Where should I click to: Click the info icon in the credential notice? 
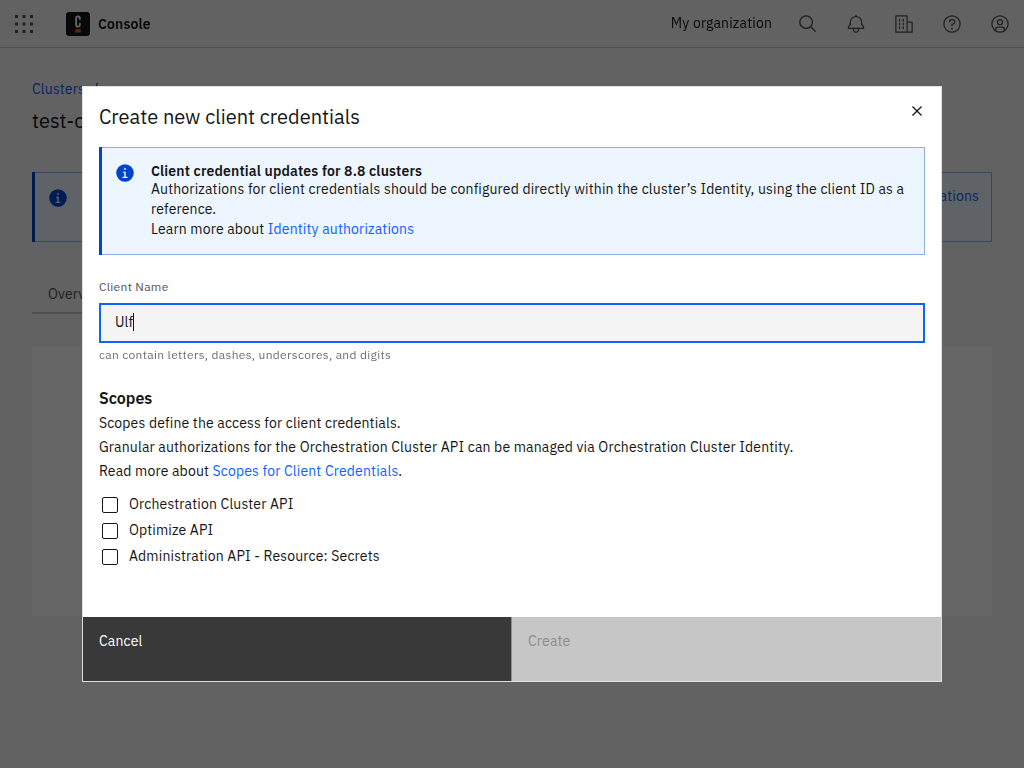pyautogui.click(x=125, y=173)
